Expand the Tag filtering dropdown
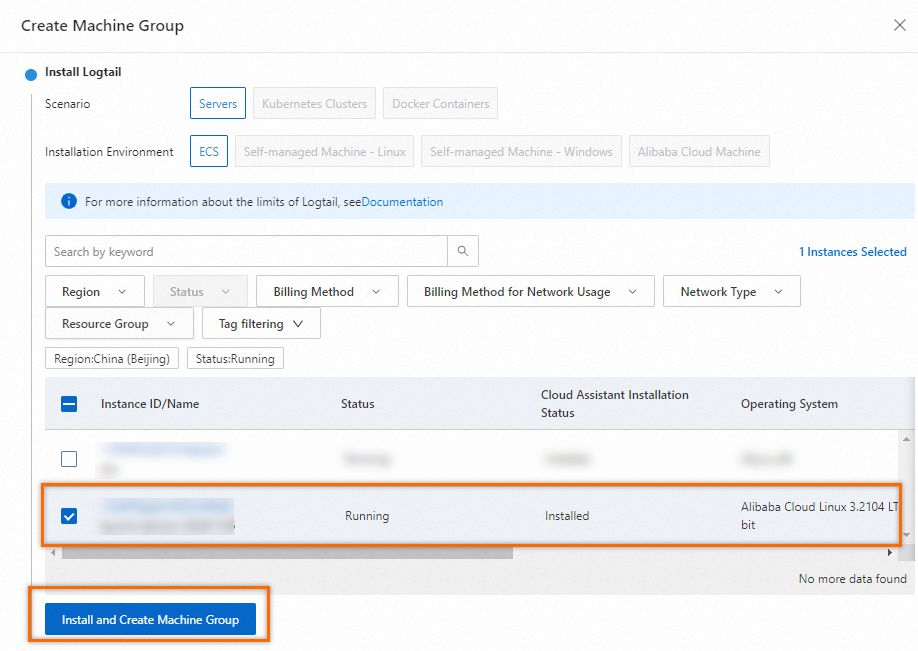918x651 pixels. point(261,324)
